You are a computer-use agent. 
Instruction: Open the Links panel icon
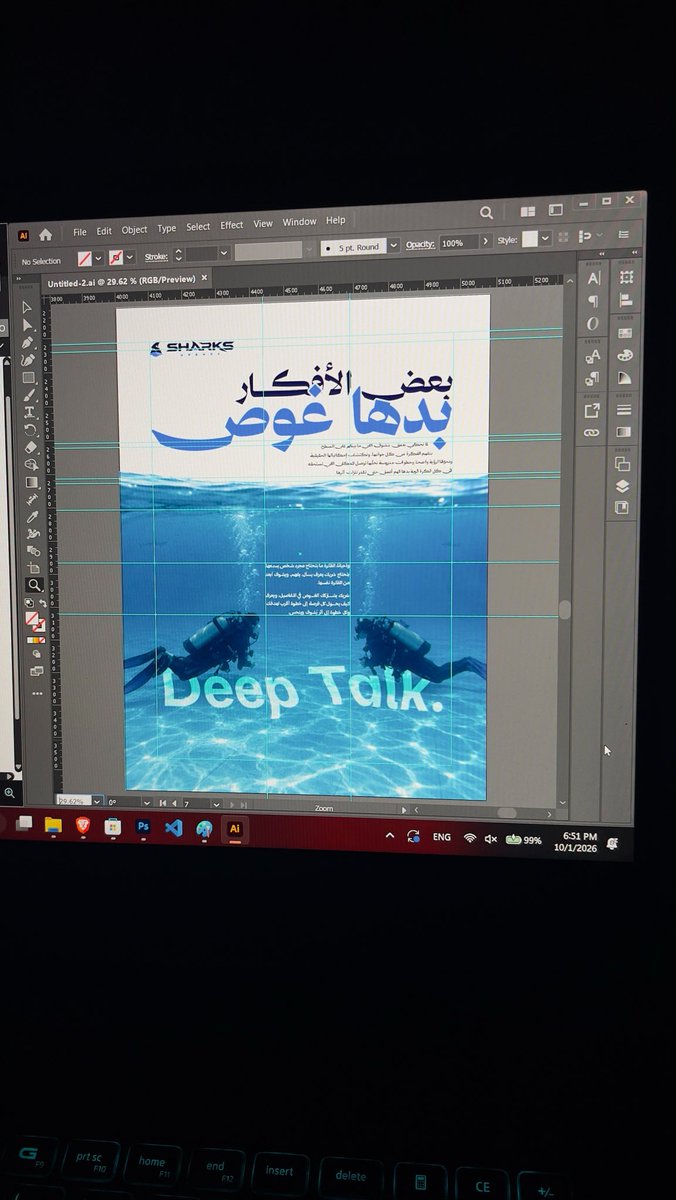coord(591,433)
